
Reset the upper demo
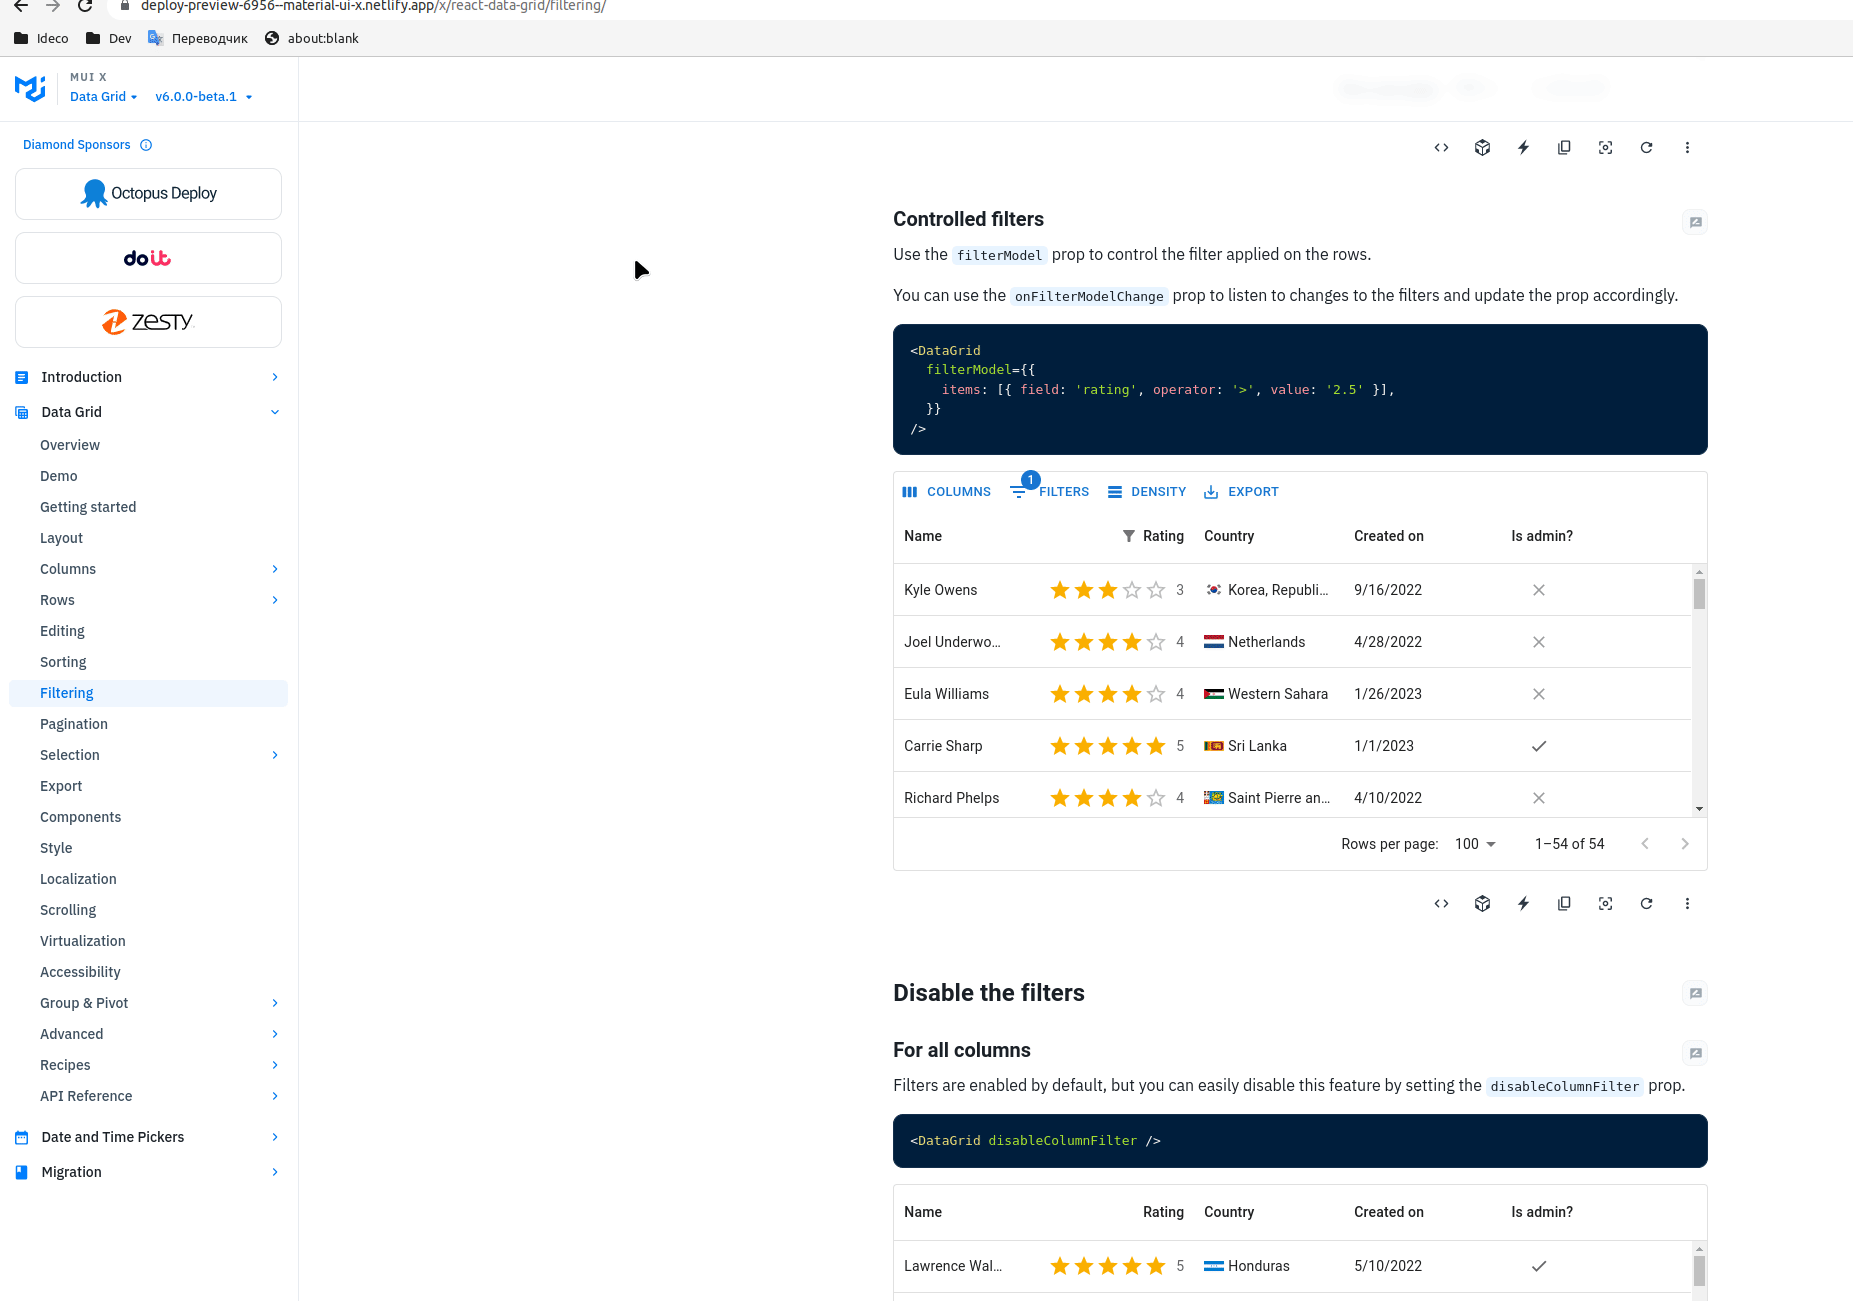[x=1646, y=148]
